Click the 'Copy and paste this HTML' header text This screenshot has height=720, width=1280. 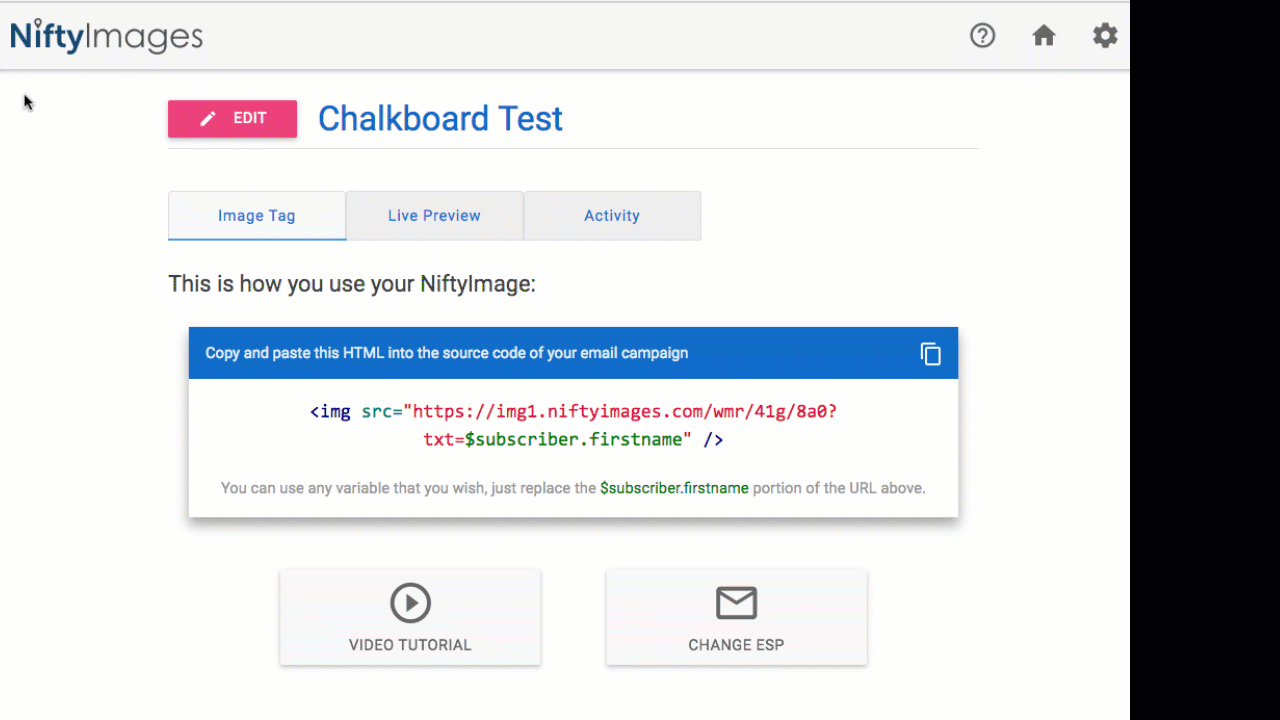click(x=447, y=353)
